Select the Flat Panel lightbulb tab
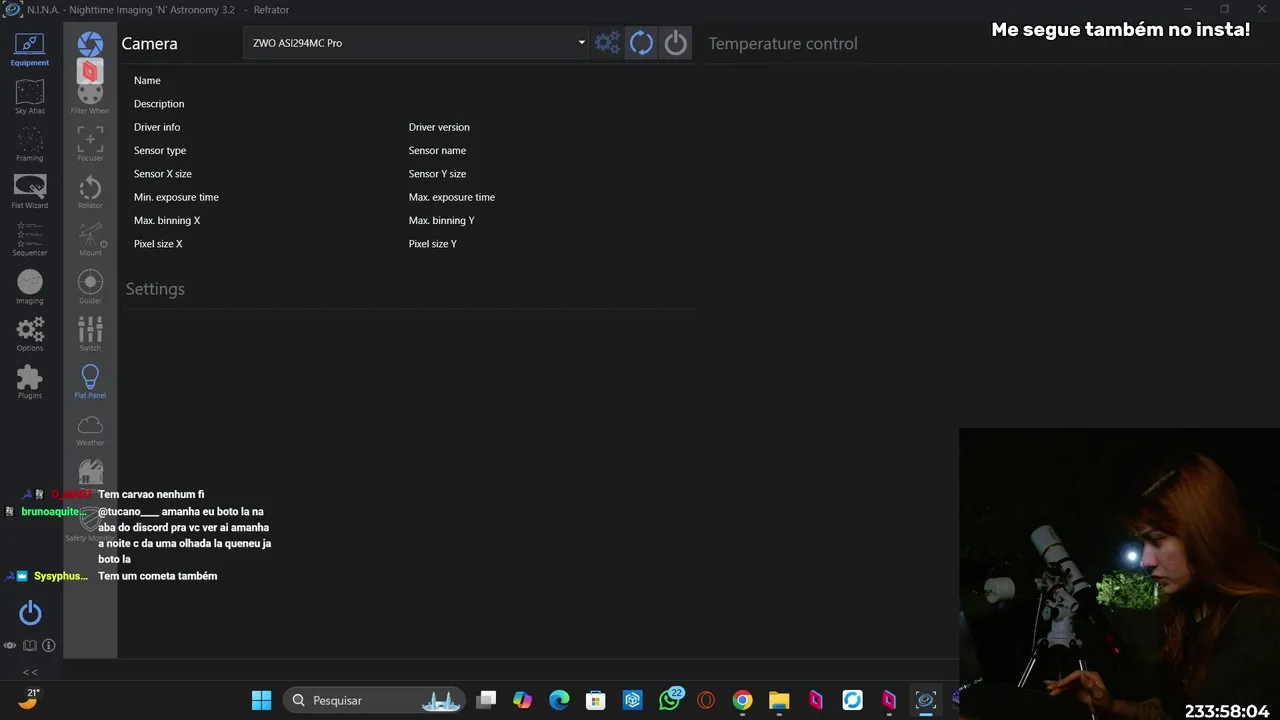1280x720 pixels. [x=90, y=381]
